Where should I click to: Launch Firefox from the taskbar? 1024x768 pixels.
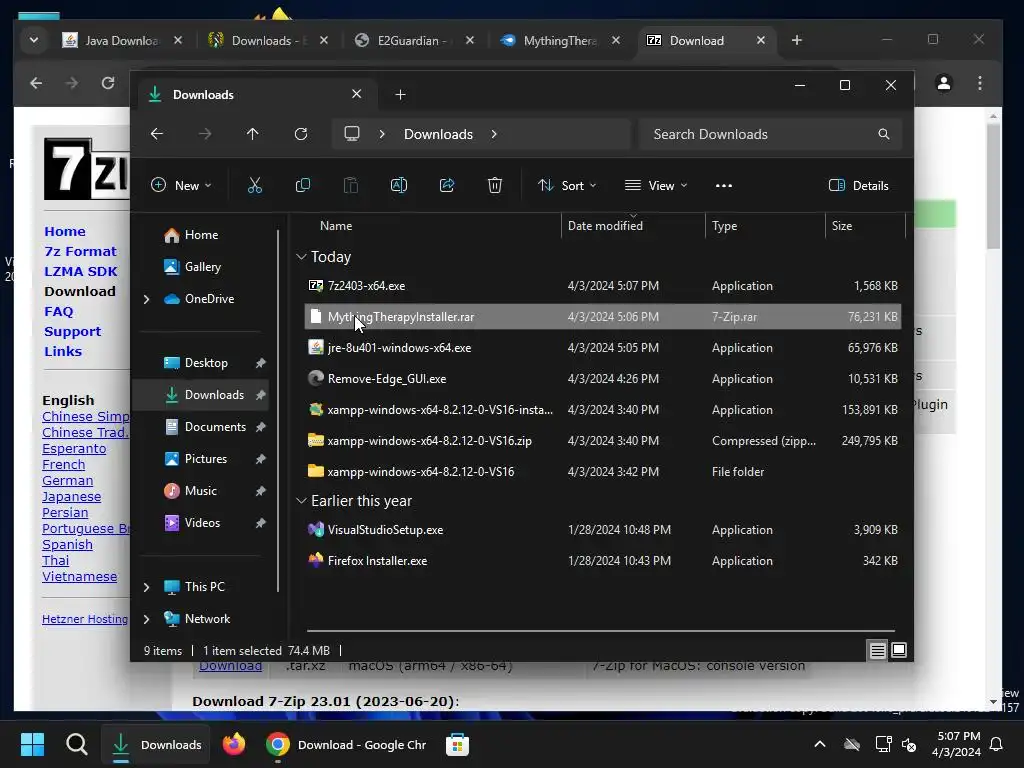pos(234,744)
